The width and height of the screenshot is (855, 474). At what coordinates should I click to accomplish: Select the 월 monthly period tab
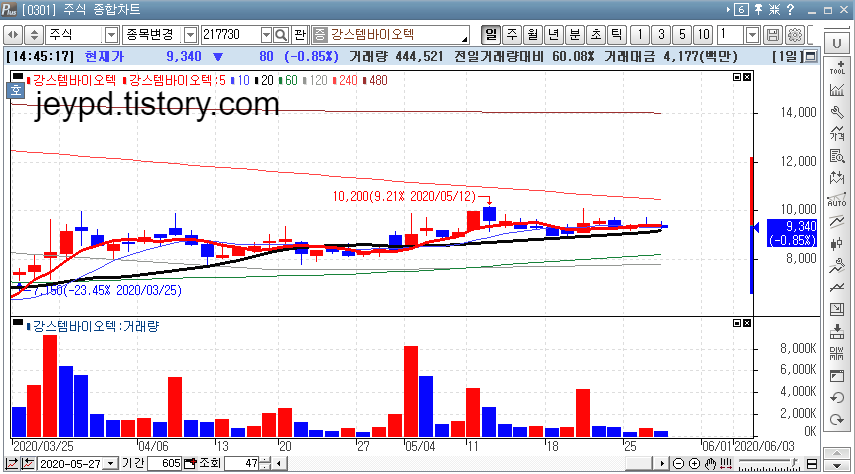[x=533, y=35]
